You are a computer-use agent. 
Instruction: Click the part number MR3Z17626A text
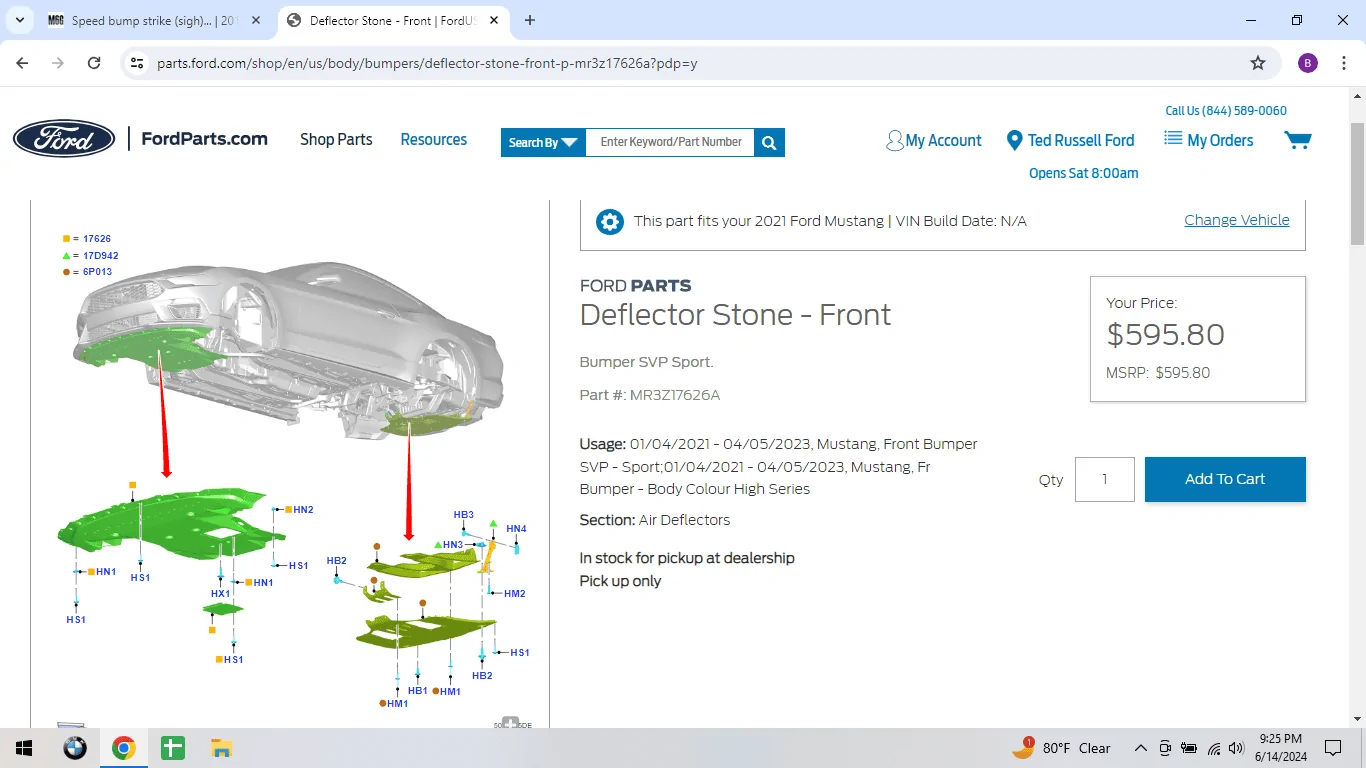point(675,395)
